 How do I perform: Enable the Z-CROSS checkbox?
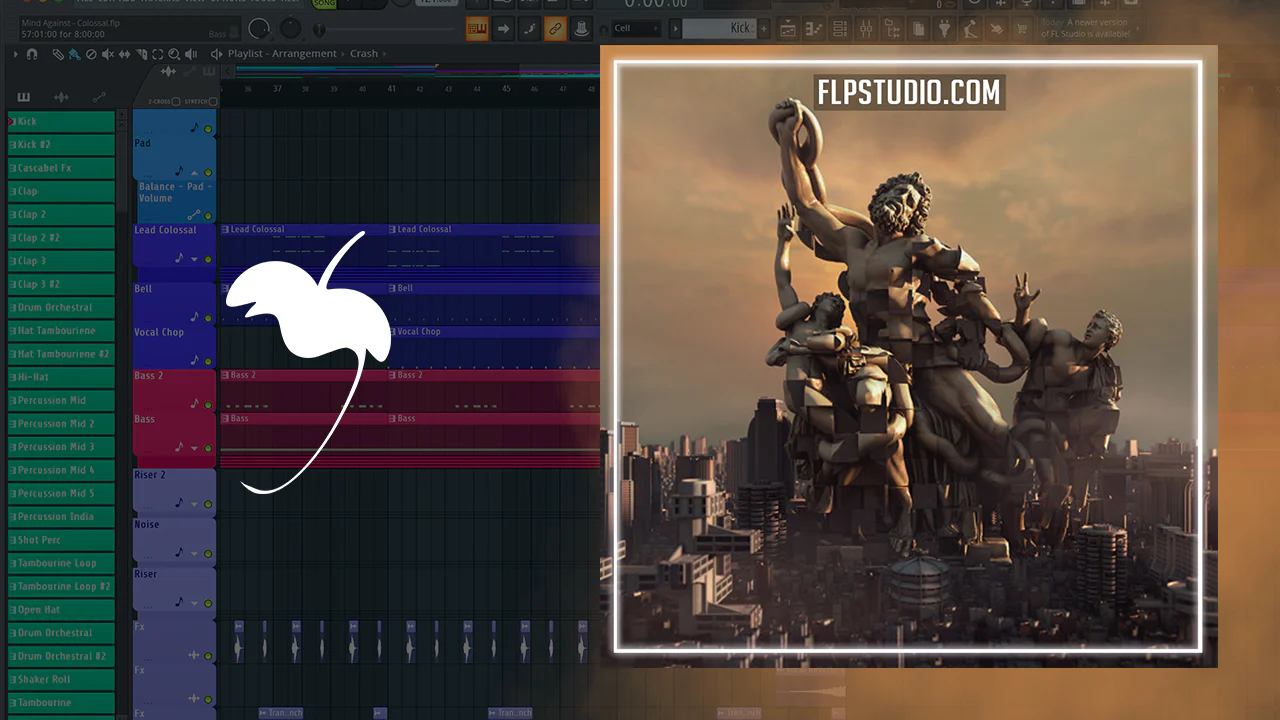click(x=176, y=101)
